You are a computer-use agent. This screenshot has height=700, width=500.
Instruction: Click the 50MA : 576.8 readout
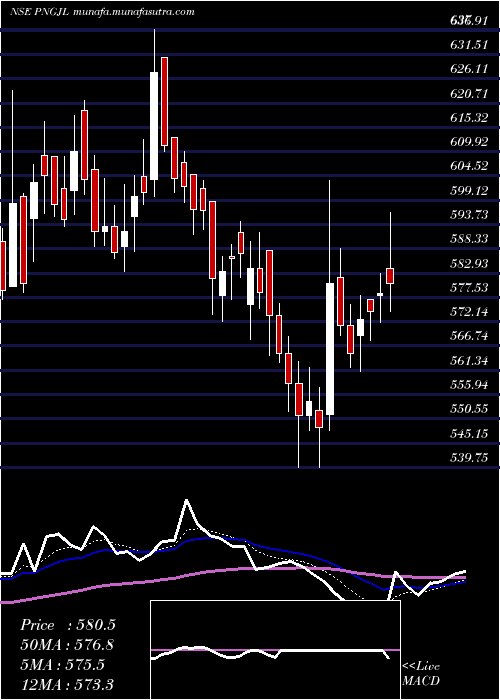pos(67,645)
